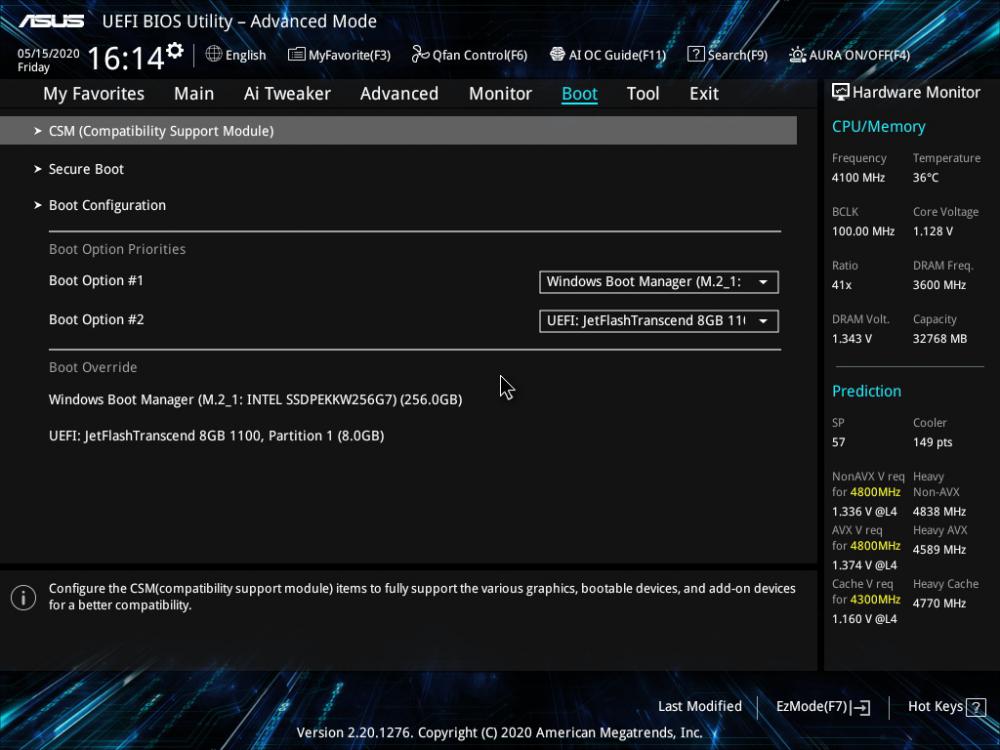This screenshot has height=750, width=1000.
Task: Click the 3600 MHz DRAM frequency value
Action: coord(939,285)
